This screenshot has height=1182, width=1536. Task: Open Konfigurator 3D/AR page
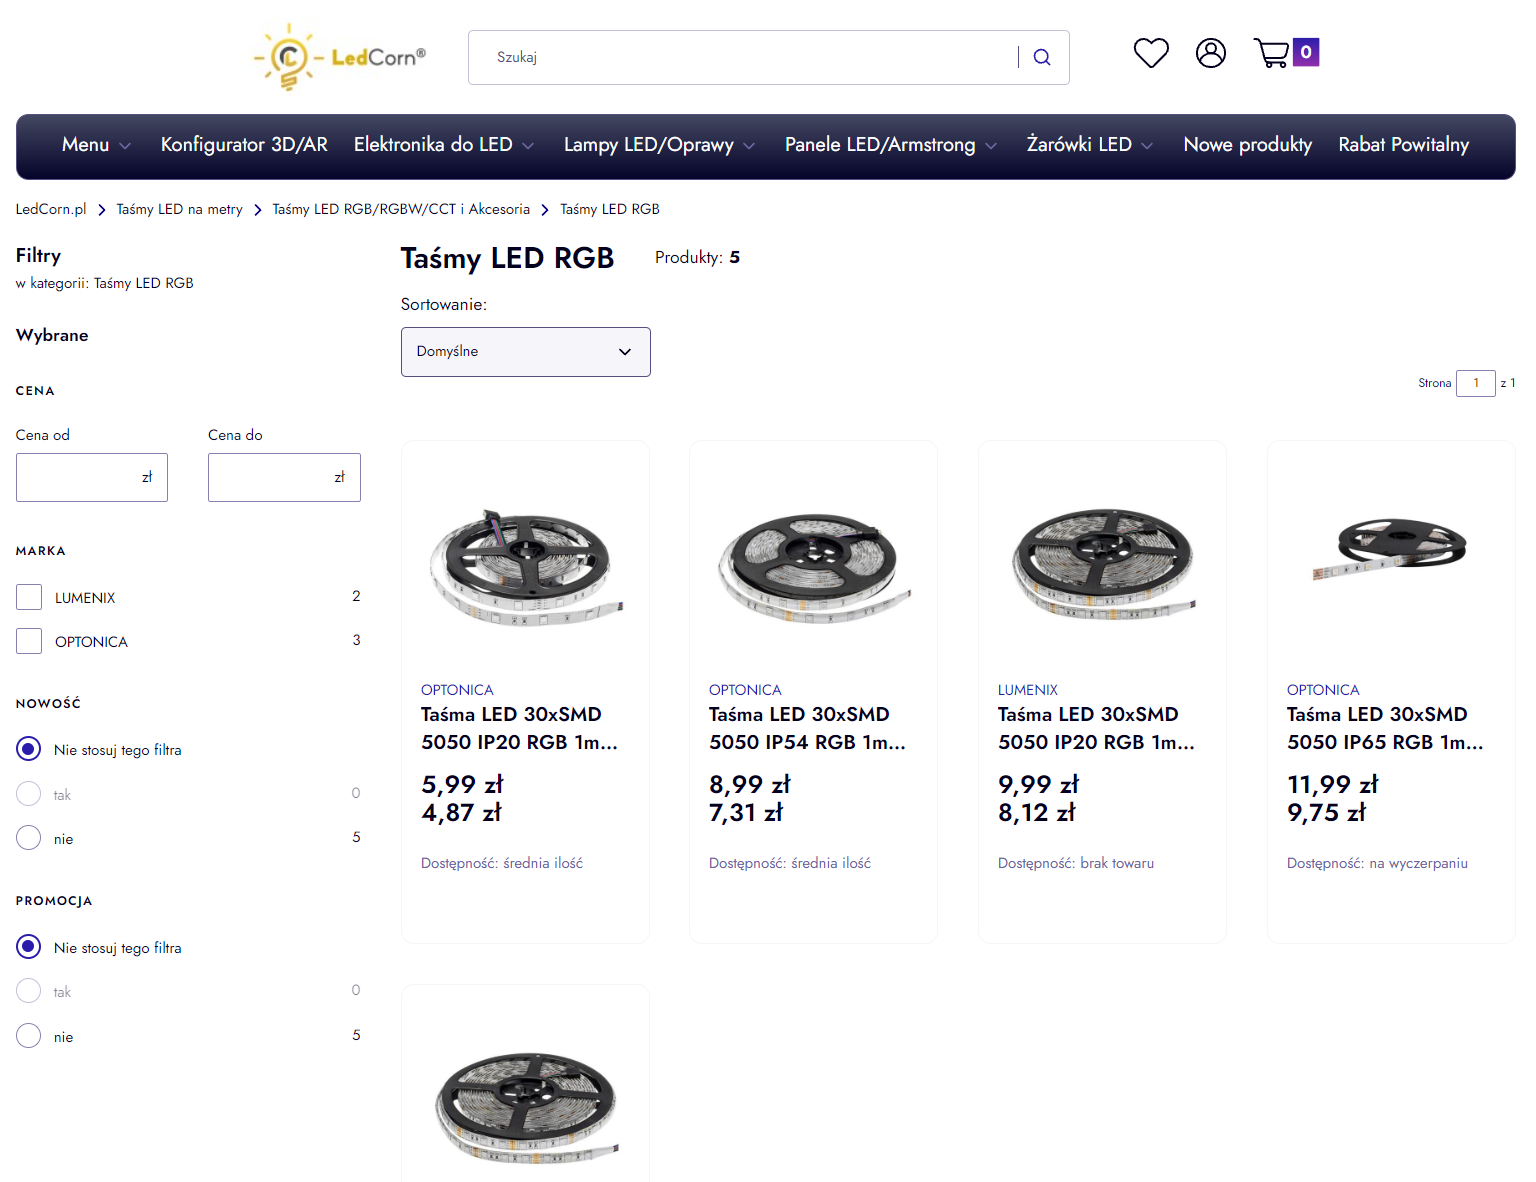click(x=244, y=145)
